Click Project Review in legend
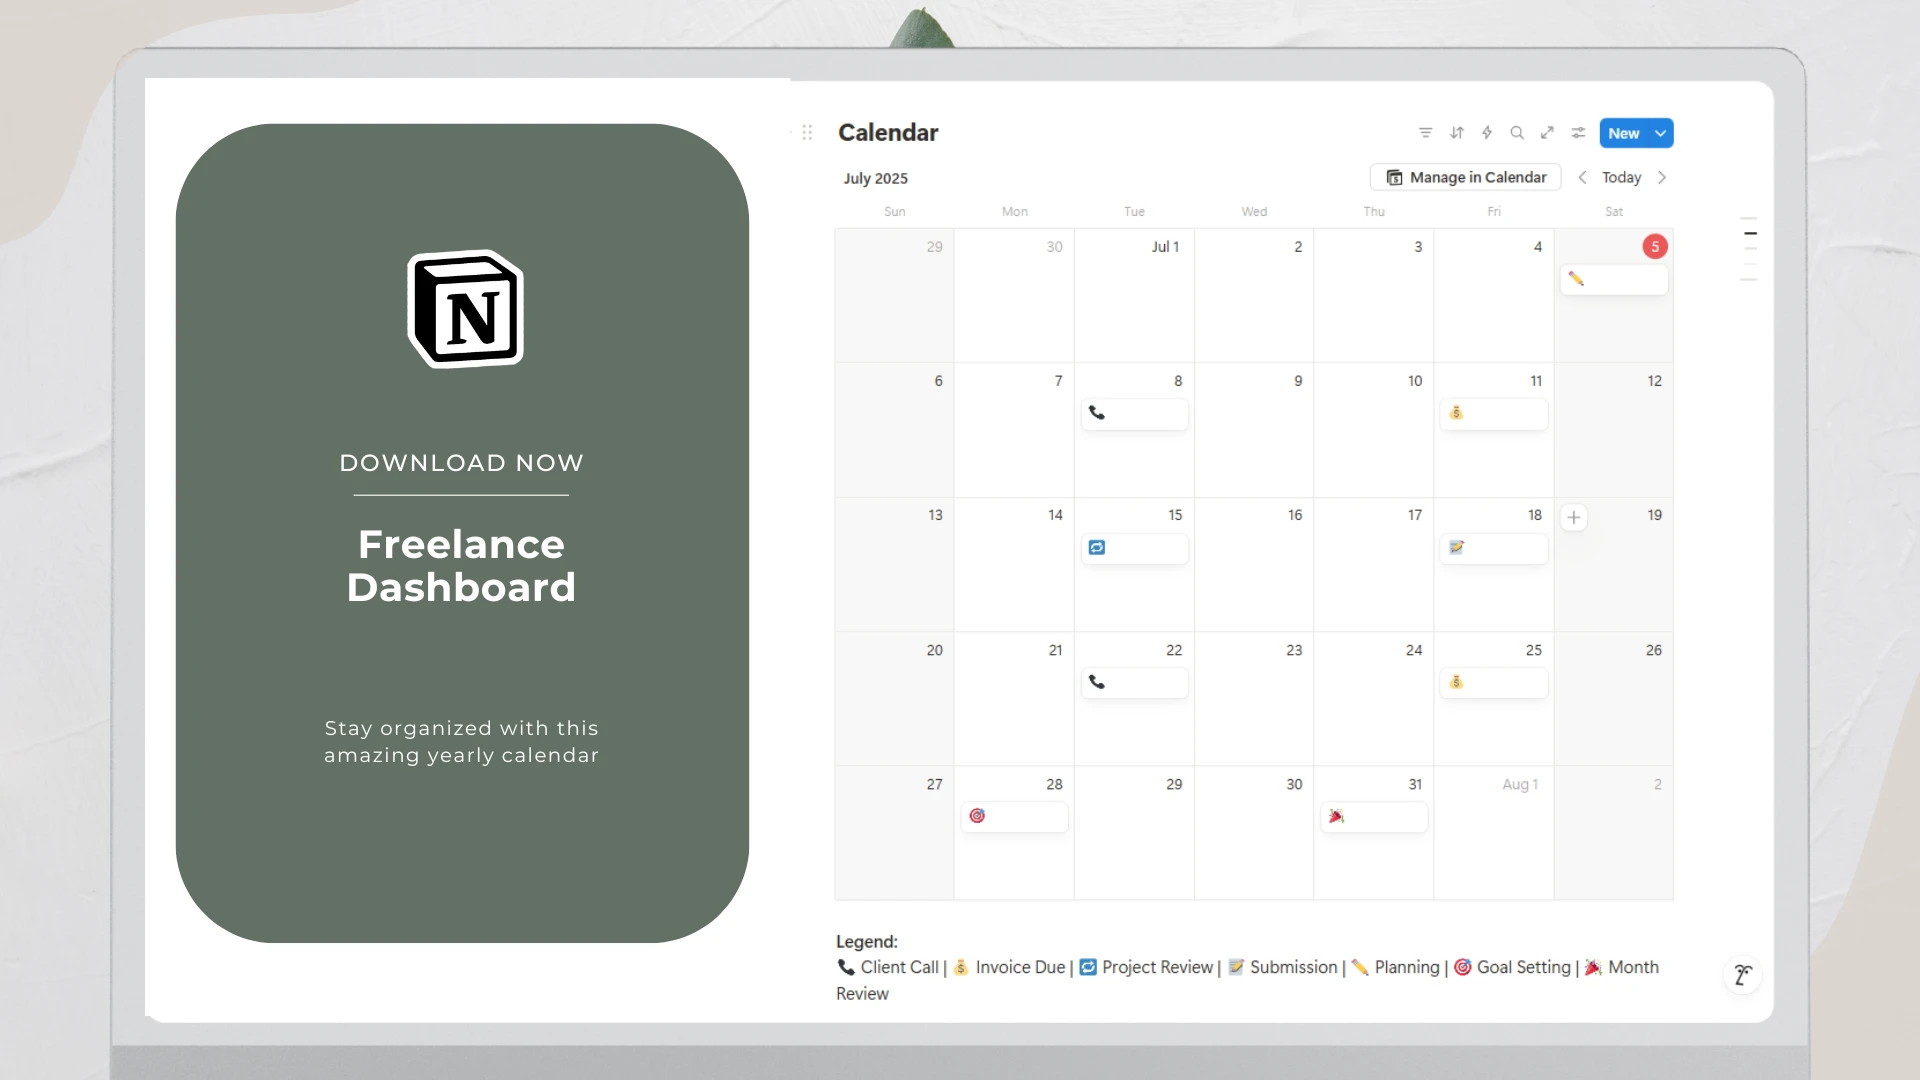Viewport: 1920px width, 1080px height. pyautogui.click(x=1157, y=967)
